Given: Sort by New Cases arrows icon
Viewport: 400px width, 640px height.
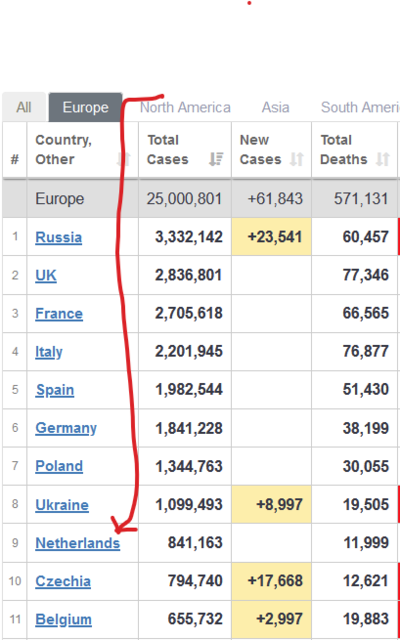Looking at the screenshot, I should pos(297,159).
